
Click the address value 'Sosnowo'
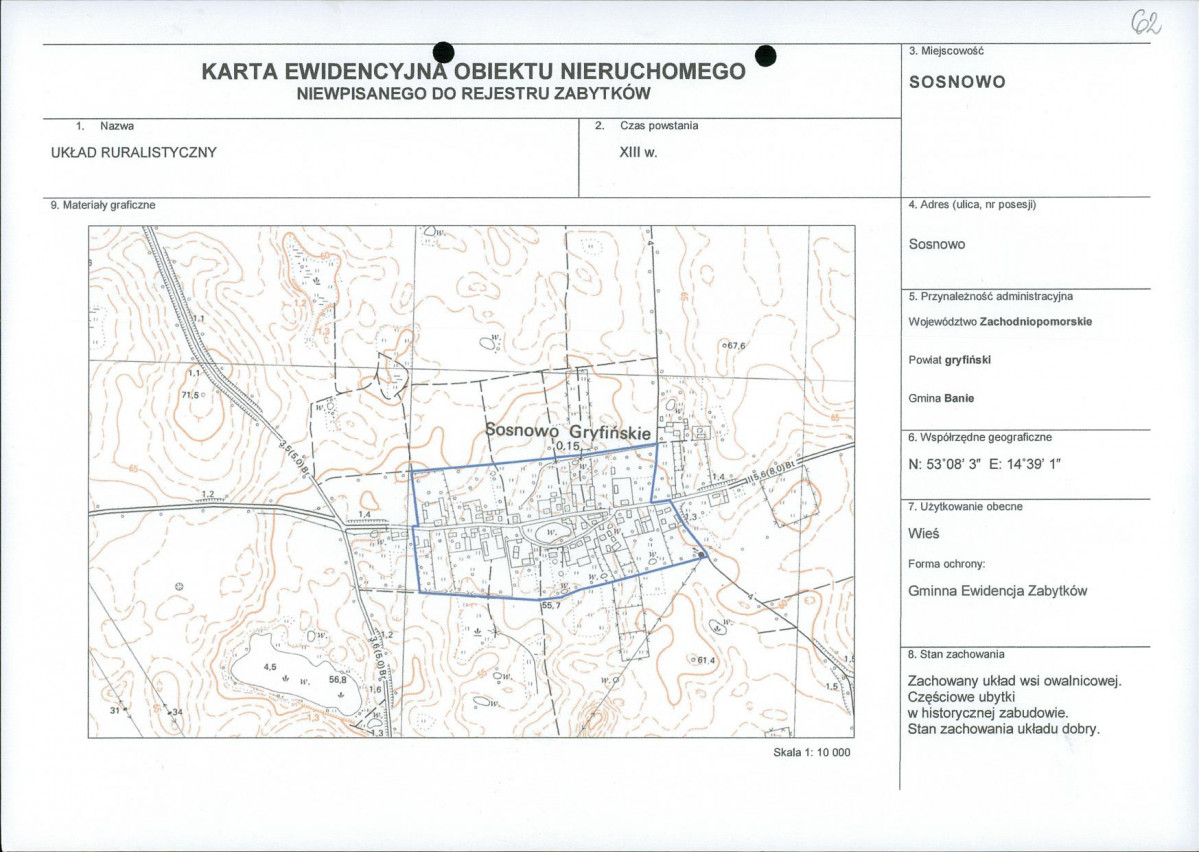coord(937,245)
